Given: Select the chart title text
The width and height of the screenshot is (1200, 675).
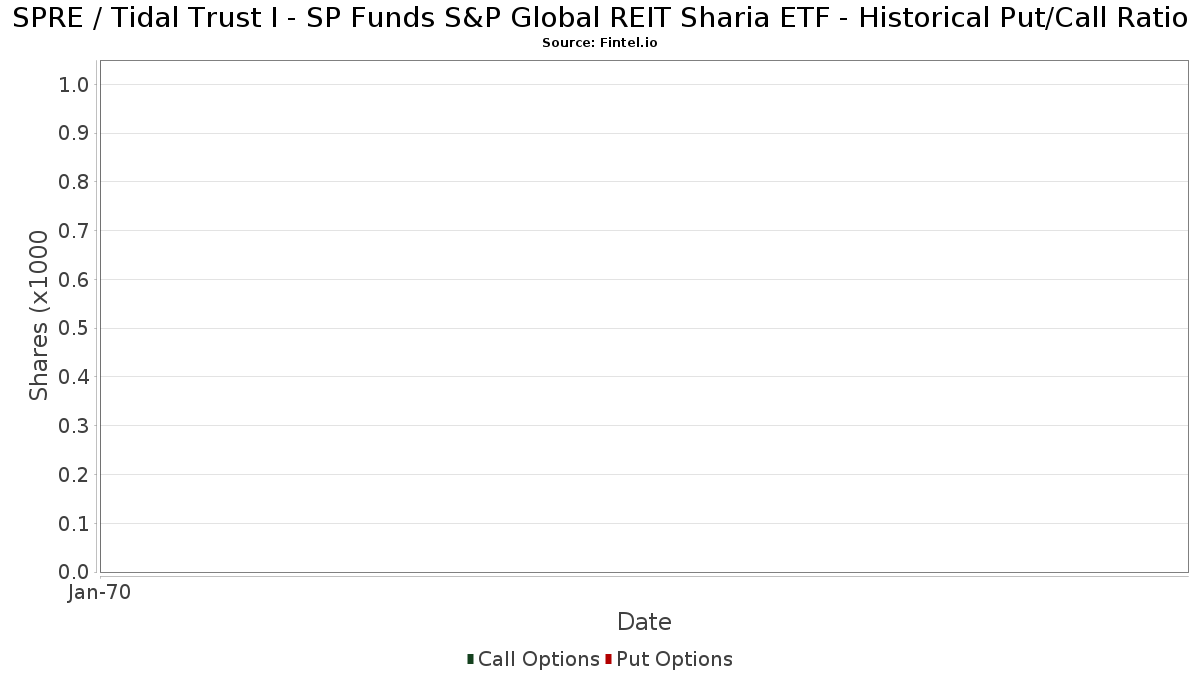Looking at the screenshot, I should pyautogui.click(x=600, y=19).
